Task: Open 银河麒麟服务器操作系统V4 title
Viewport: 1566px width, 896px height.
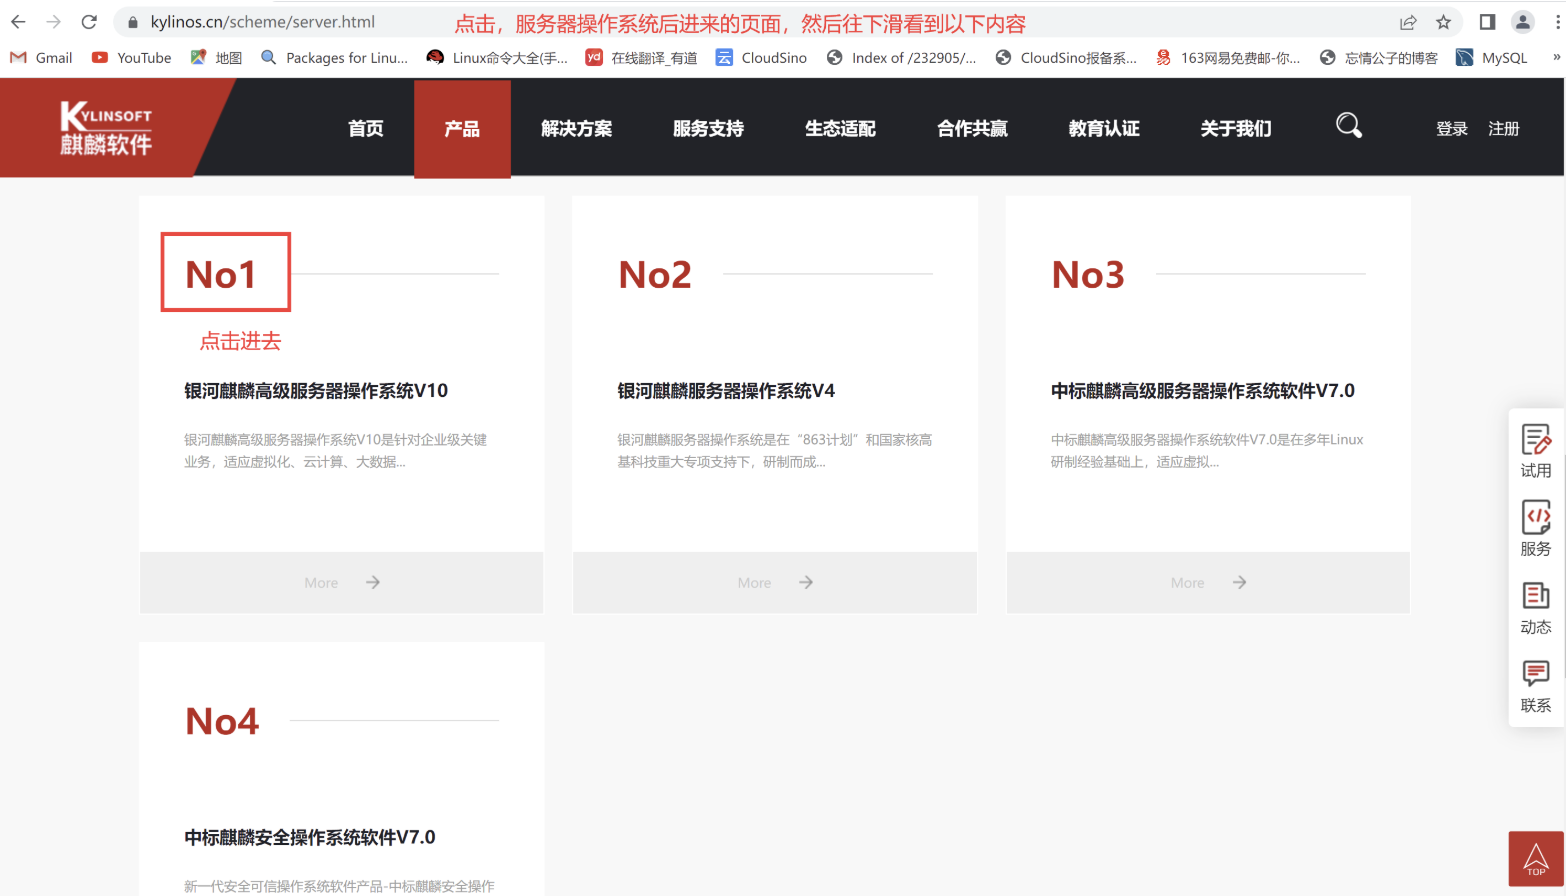Action: click(726, 391)
